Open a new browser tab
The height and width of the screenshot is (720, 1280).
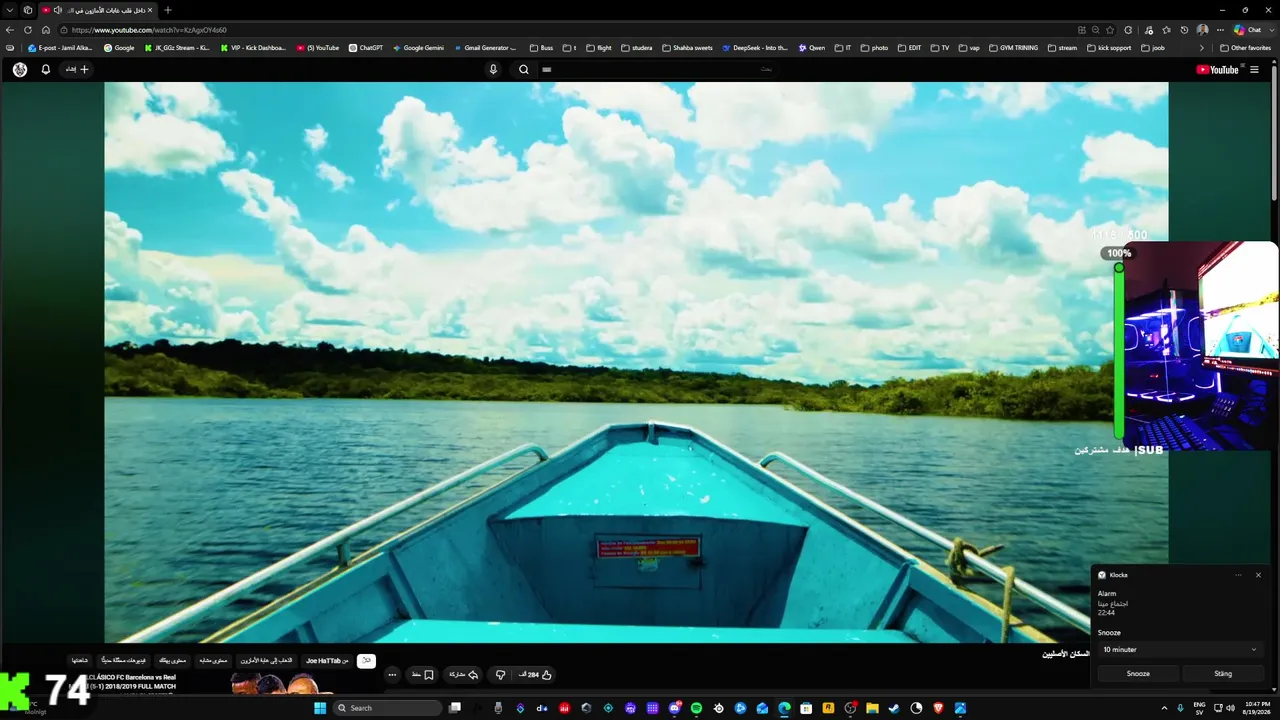pyautogui.click(x=168, y=10)
